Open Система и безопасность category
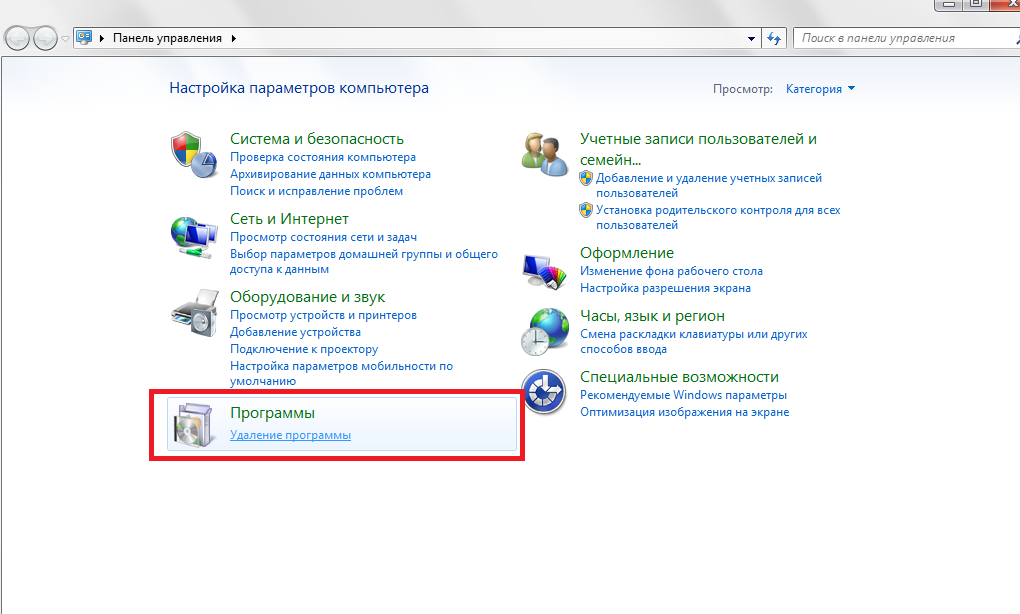Screen dimensions: 1020x614 [x=317, y=139]
